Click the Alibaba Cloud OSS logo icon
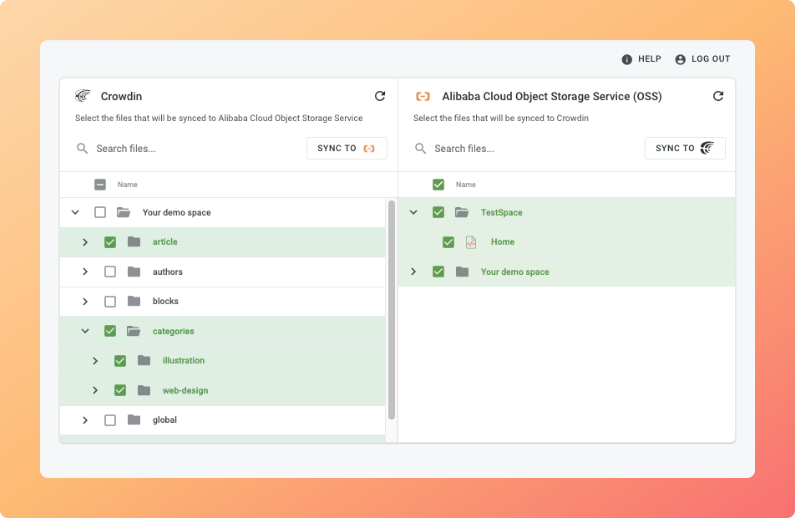Viewport: 795px width, 518px height. click(x=422, y=96)
